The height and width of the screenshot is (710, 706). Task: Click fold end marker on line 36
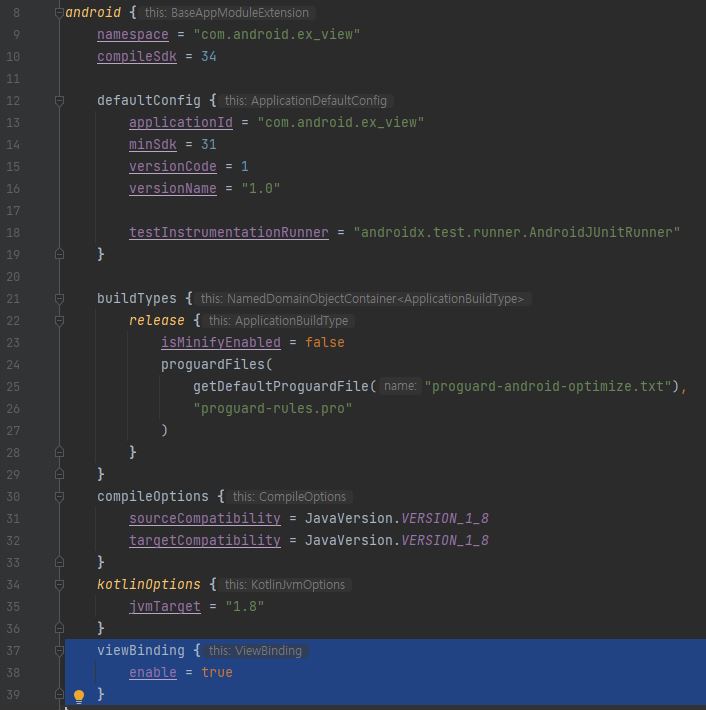point(59,628)
